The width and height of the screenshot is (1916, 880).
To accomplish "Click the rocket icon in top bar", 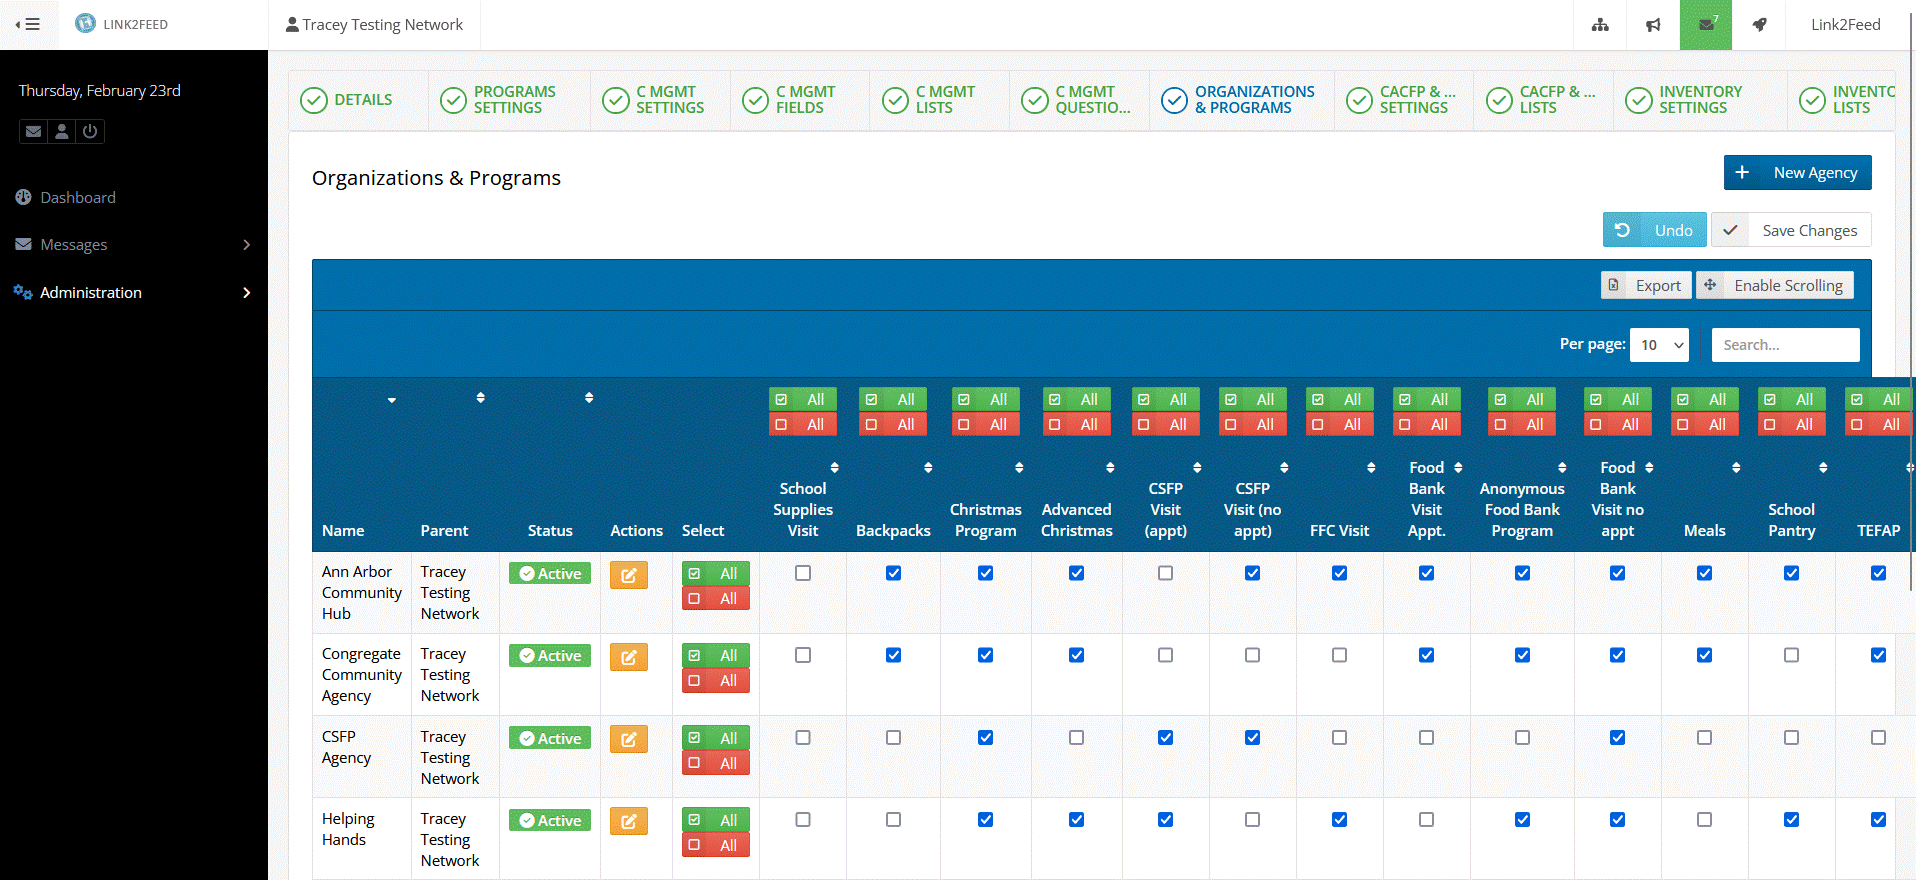I will [x=1759, y=25].
